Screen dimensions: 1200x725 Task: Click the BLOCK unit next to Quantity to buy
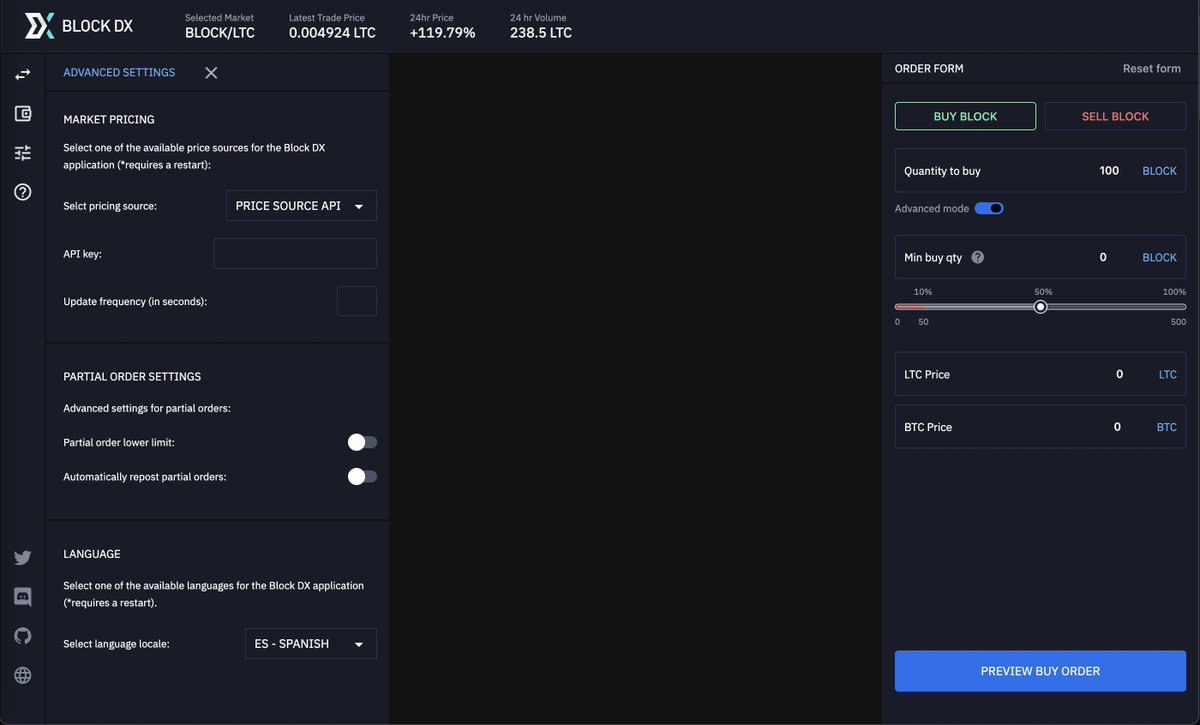point(1159,171)
